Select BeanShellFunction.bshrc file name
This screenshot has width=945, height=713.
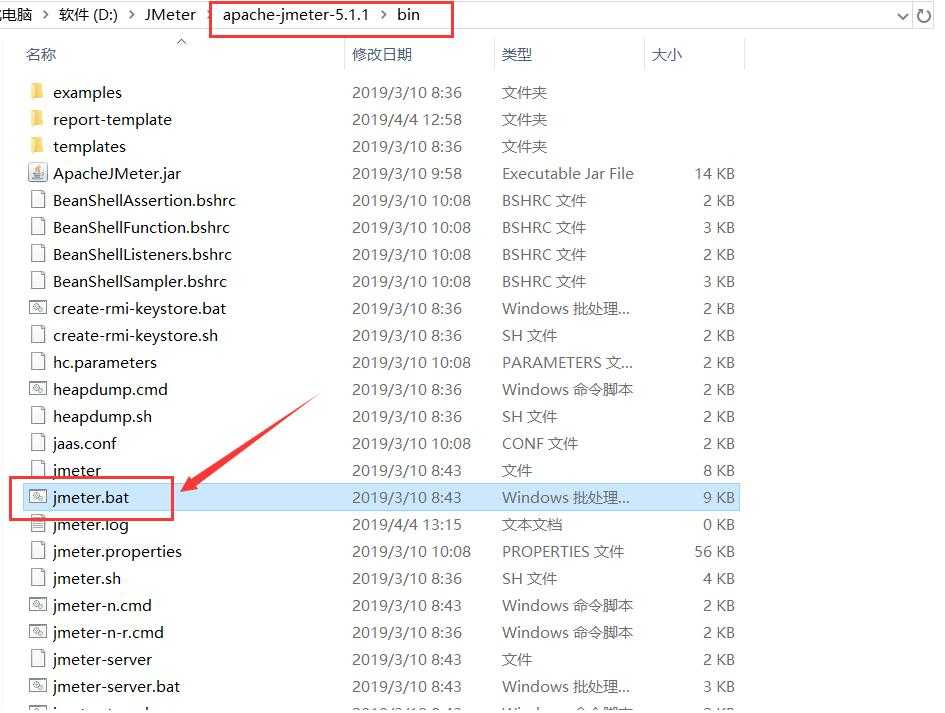[141, 227]
